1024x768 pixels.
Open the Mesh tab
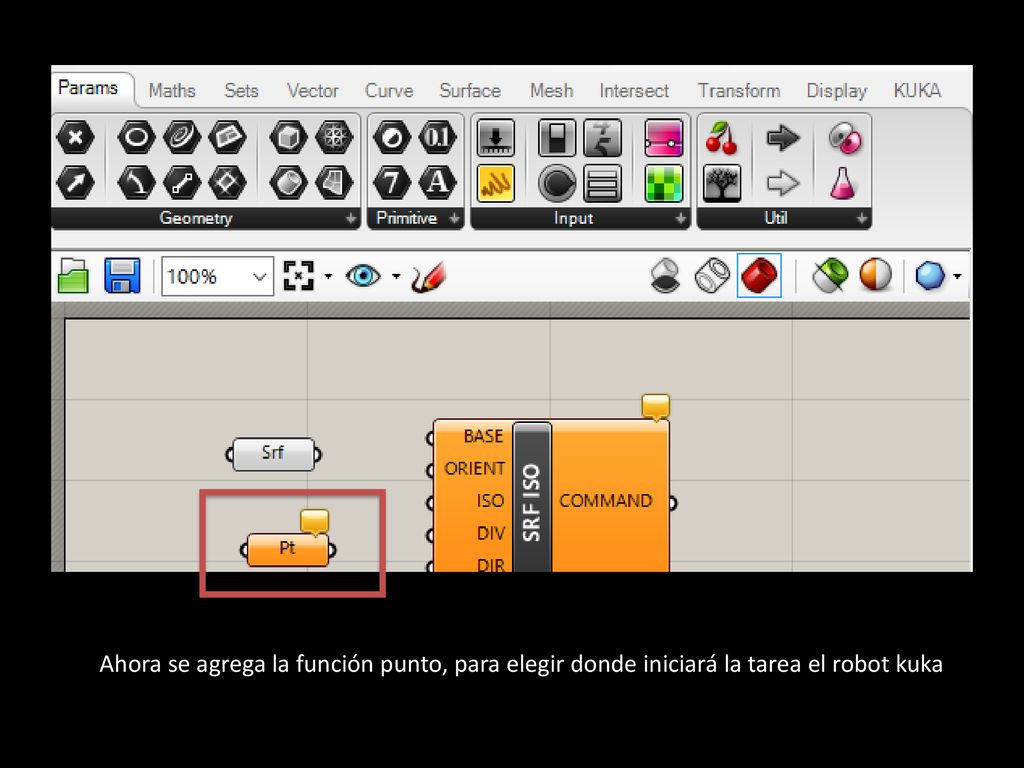click(x=551, y=90)
